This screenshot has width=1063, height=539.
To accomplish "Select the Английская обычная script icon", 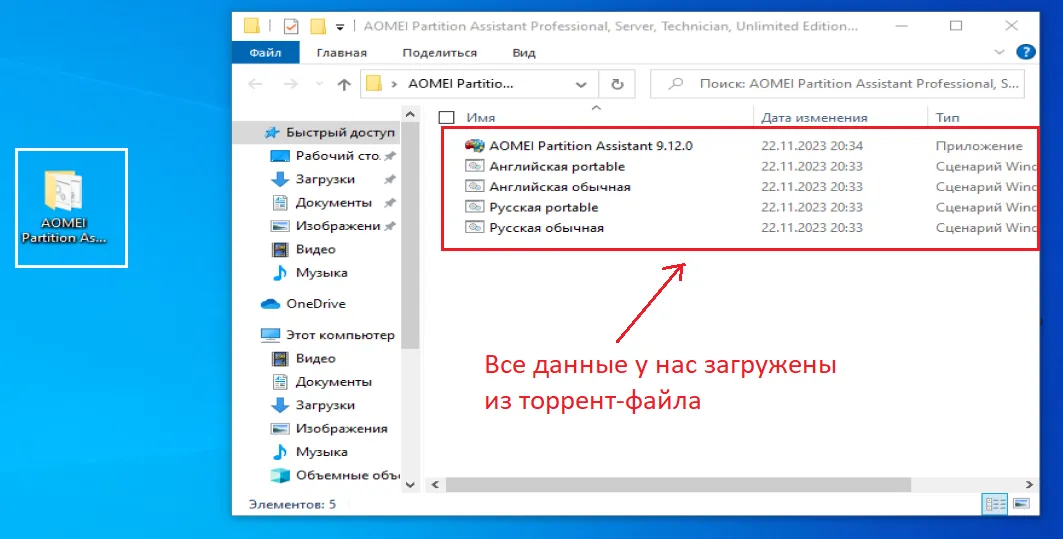I will [x=475, y=186].
